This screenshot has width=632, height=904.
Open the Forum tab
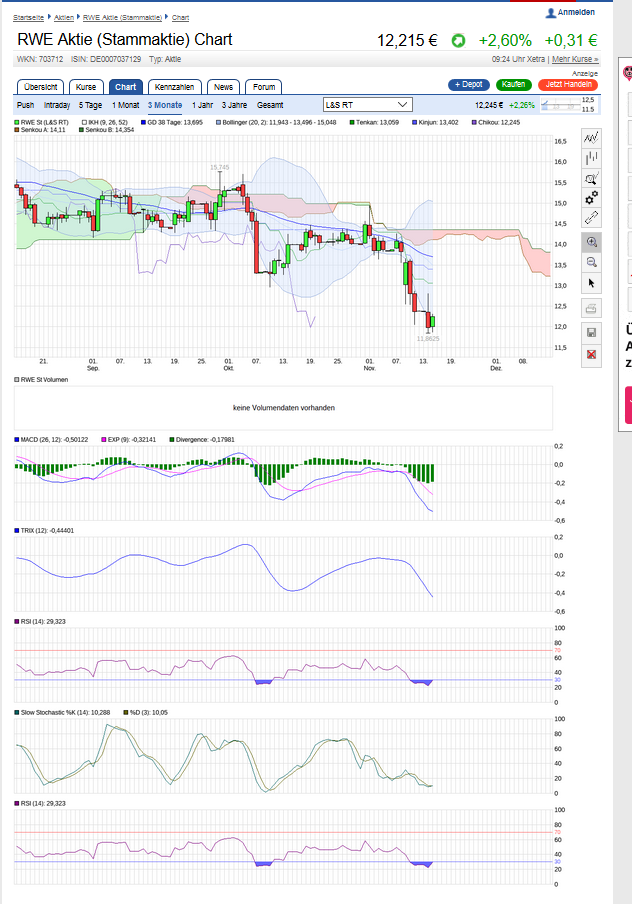[x=264, y=87]
